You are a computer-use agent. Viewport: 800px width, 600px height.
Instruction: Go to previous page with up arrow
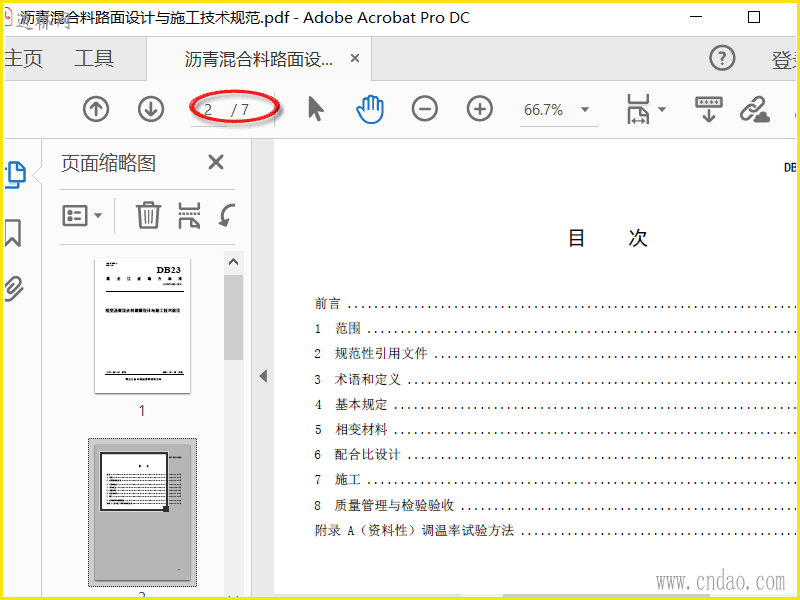point(96,109)
